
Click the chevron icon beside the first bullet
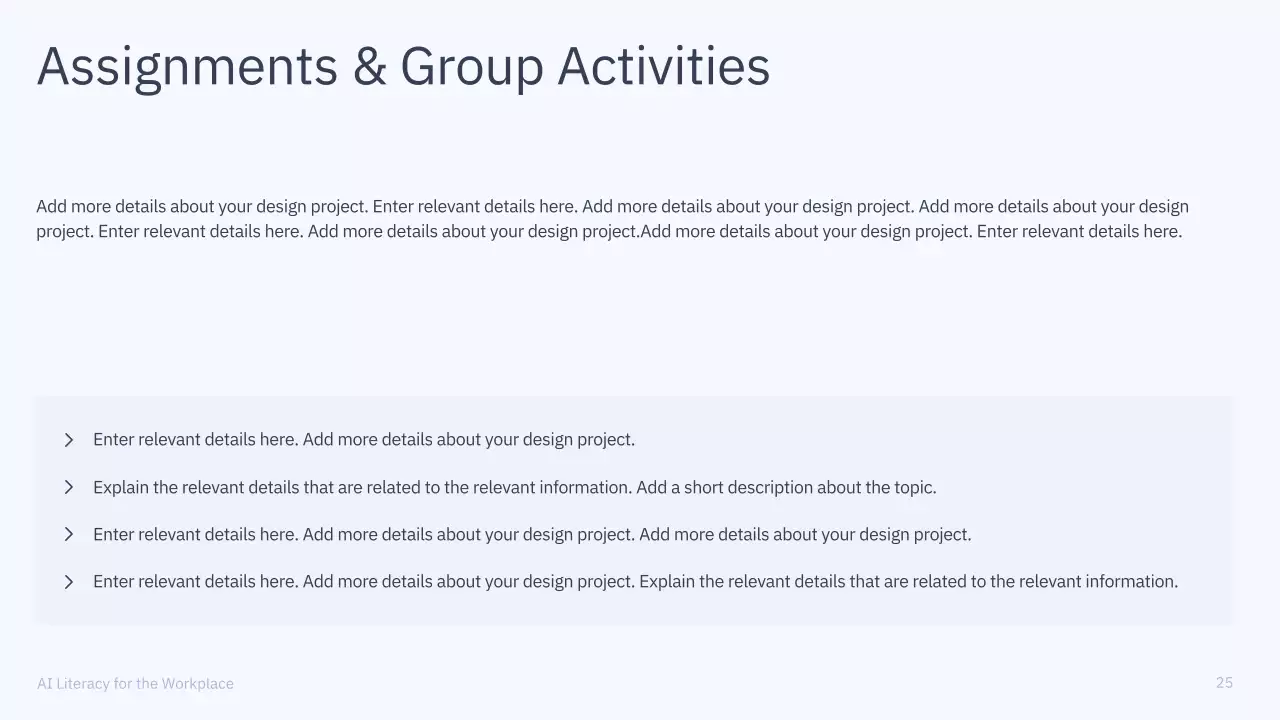tap(68, 440)
